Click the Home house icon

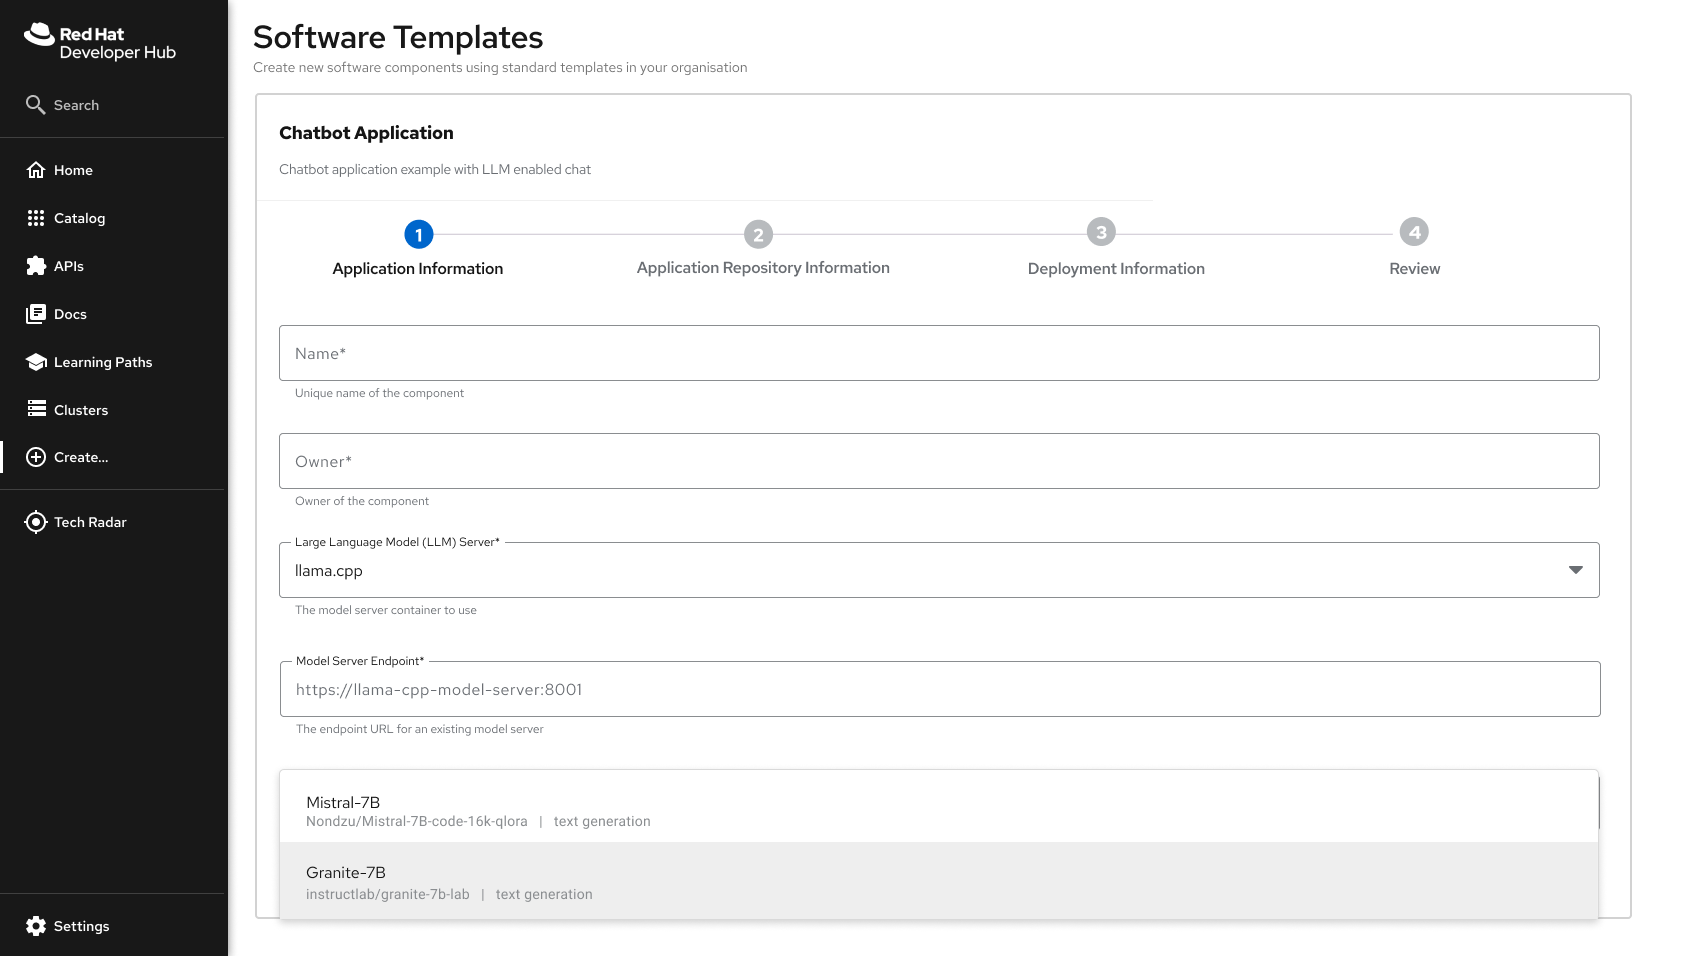tap(36, 170)
